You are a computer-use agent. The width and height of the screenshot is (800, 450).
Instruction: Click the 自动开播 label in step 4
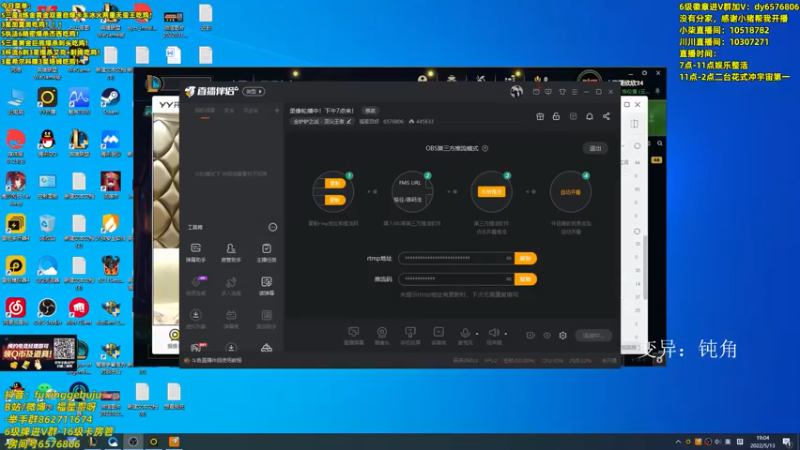point(570,192)
